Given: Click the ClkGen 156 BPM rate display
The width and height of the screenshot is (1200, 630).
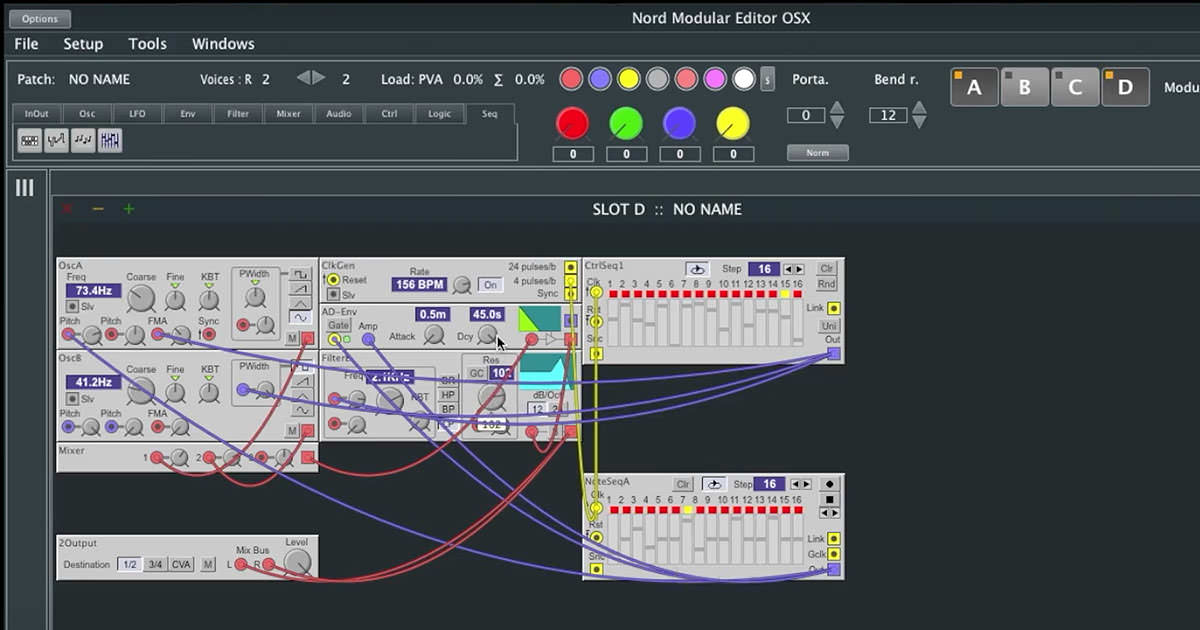Looking at the screenshot, I should tap(419, 285).
